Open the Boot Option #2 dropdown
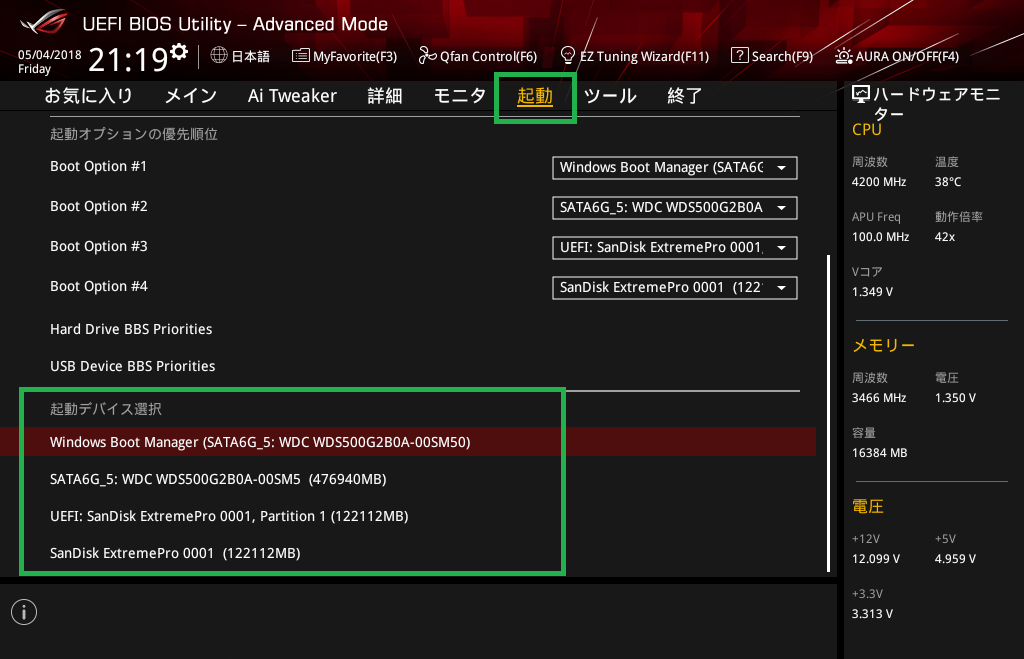 675,208
